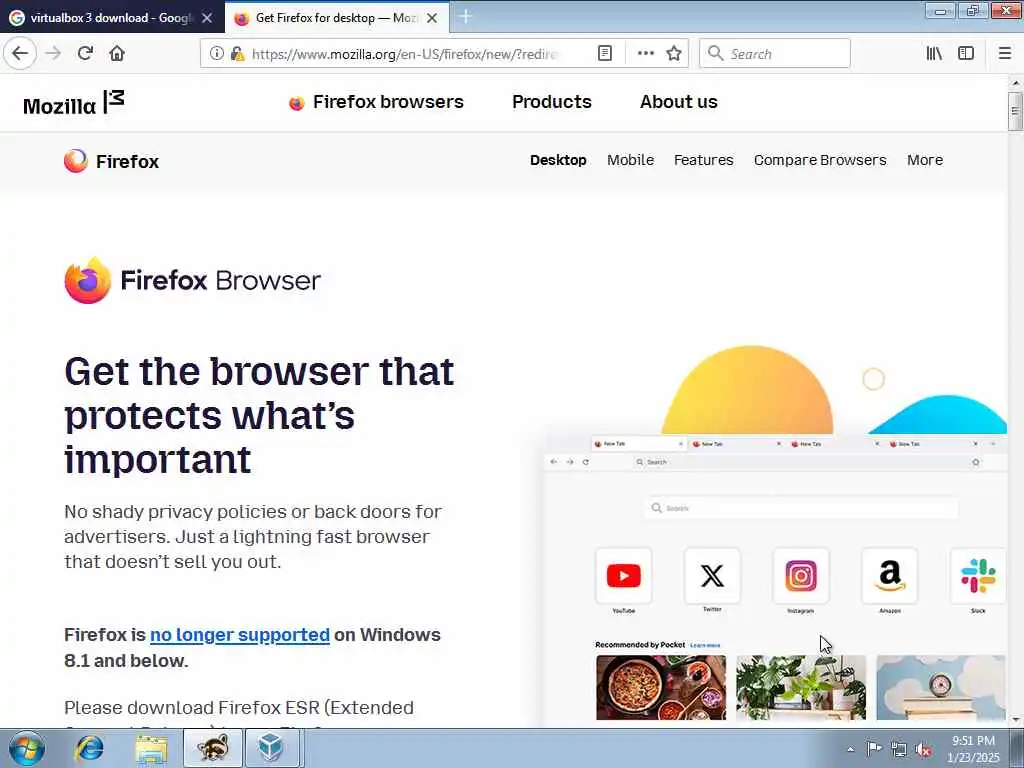This screenshot has width=1024, height=768.
Task: Launch Internet Explorer from the taskbar
Action: click(x=89, y=748)
